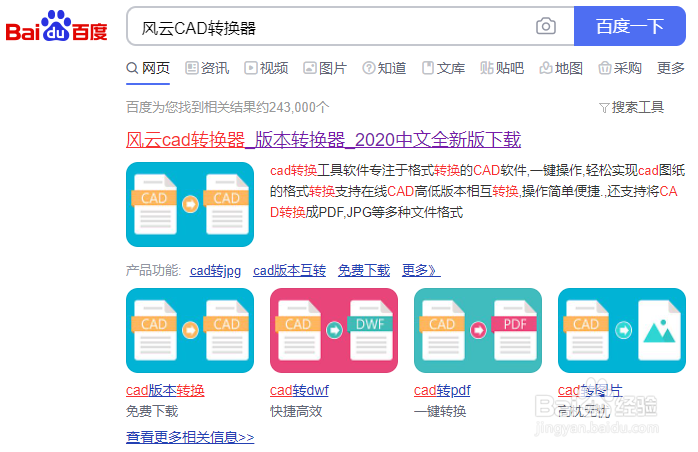Select the 网页 tab
Screen dimensions: 698x452
tap(148, 68)
